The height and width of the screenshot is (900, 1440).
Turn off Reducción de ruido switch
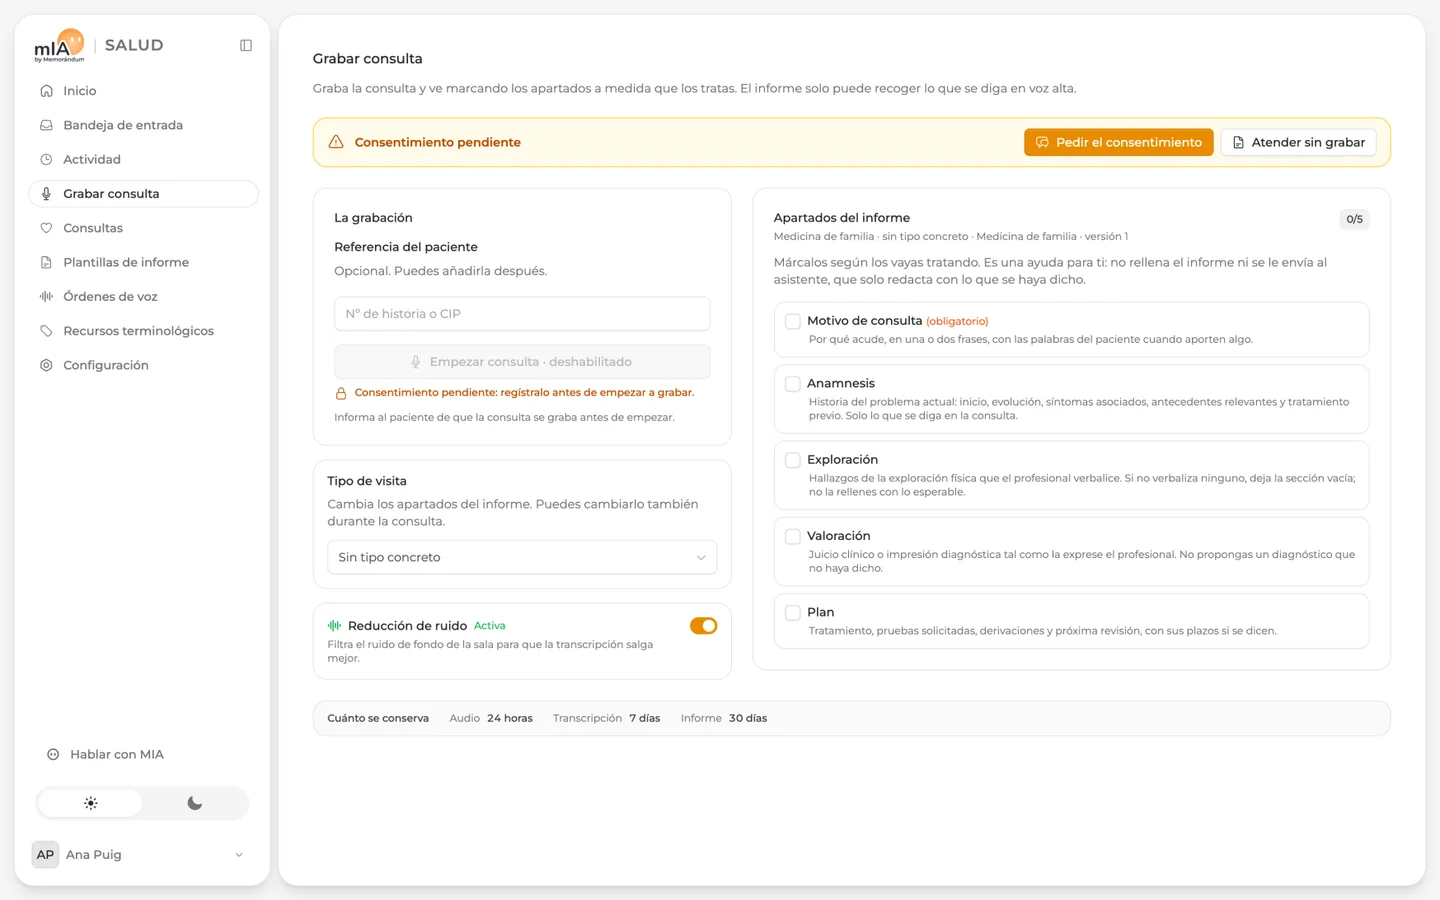(x=703, y=626)
